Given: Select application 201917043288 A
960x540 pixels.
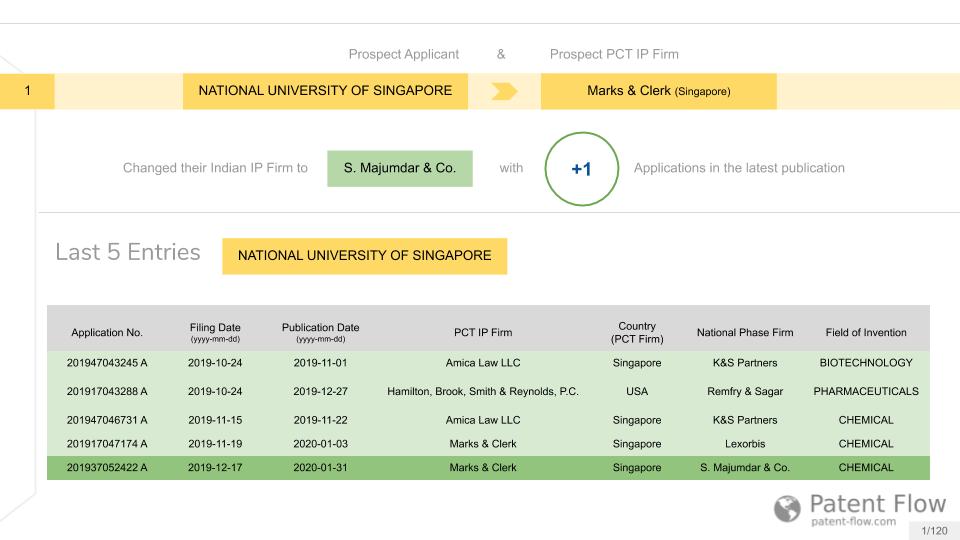Looking at the screenshot, I should pos(107,391).
